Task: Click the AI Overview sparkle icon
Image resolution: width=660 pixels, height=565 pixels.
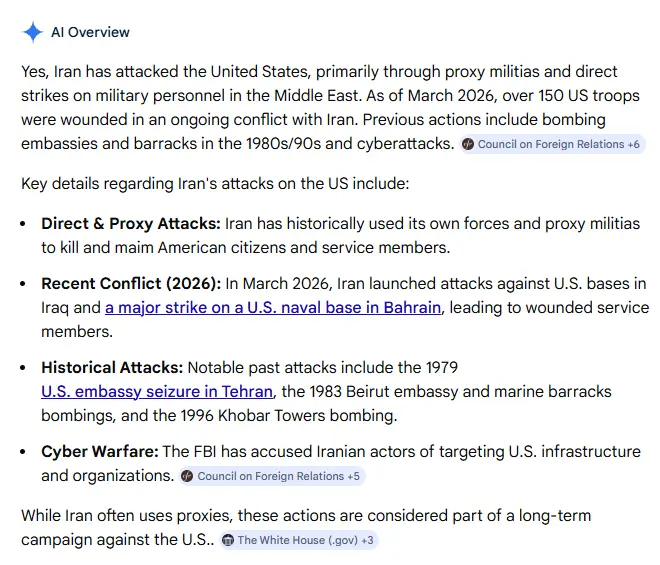Action: click(x=32, y=32)
